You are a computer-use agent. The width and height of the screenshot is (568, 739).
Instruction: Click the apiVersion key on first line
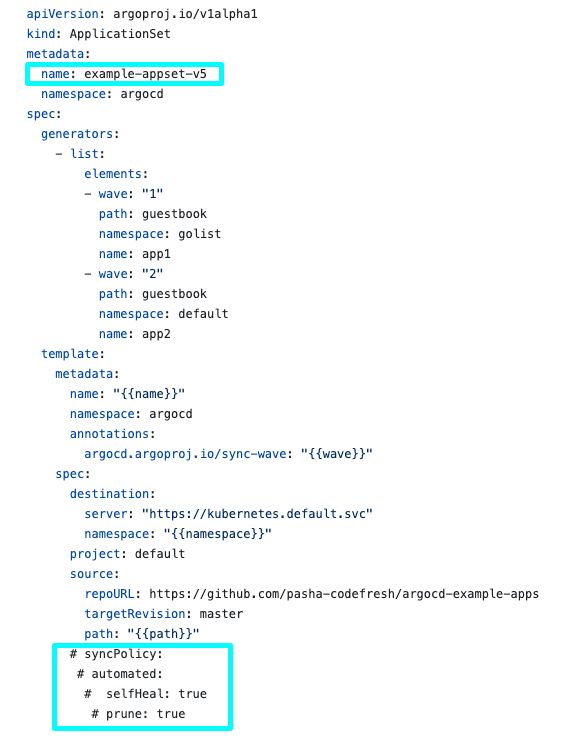tap(62, 14)
